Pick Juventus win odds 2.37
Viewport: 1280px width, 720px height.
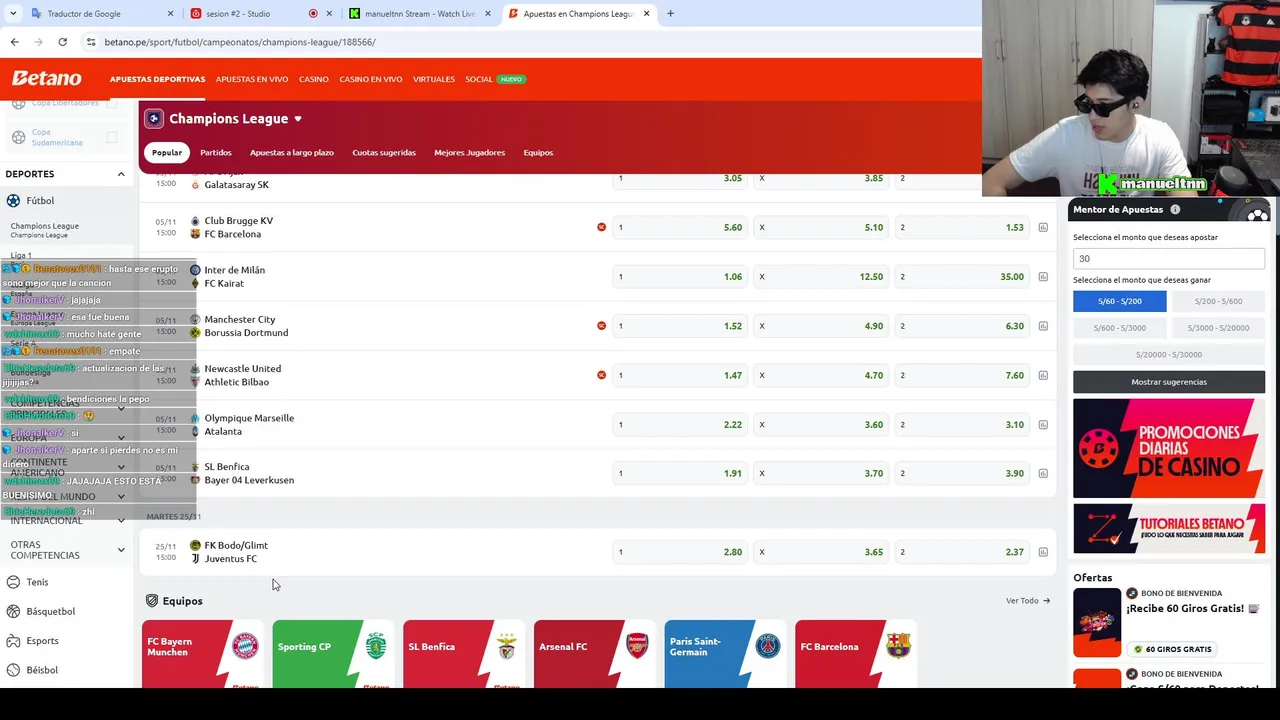click(x=963, y=552)
